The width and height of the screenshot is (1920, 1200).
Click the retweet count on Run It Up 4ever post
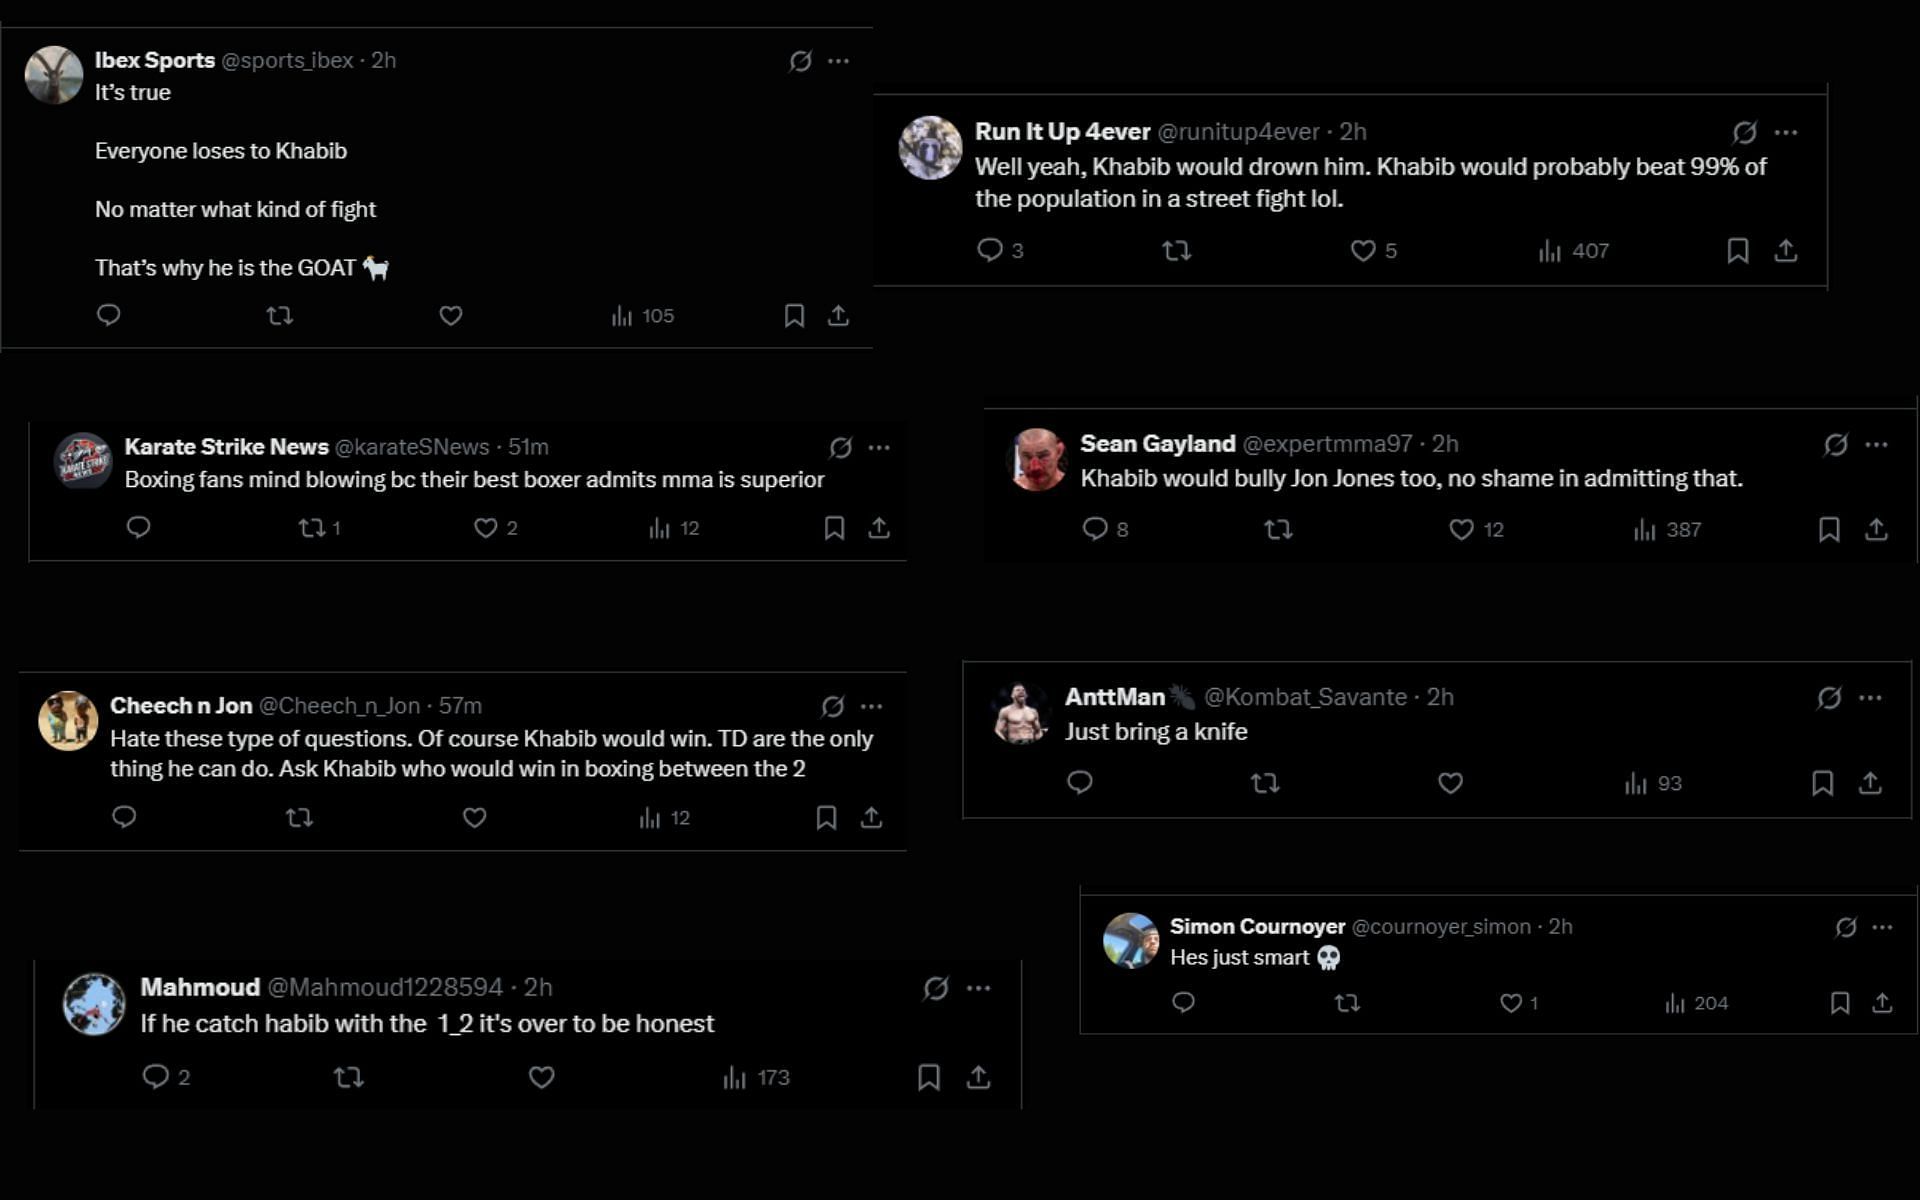pyautogui.click(x=1176, y=250)
